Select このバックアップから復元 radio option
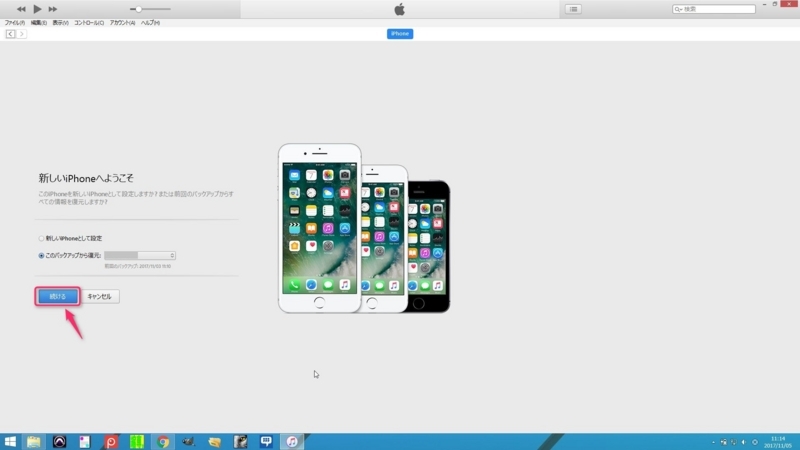This screenshot has height=450, width=800. click(x=41, y=256)
